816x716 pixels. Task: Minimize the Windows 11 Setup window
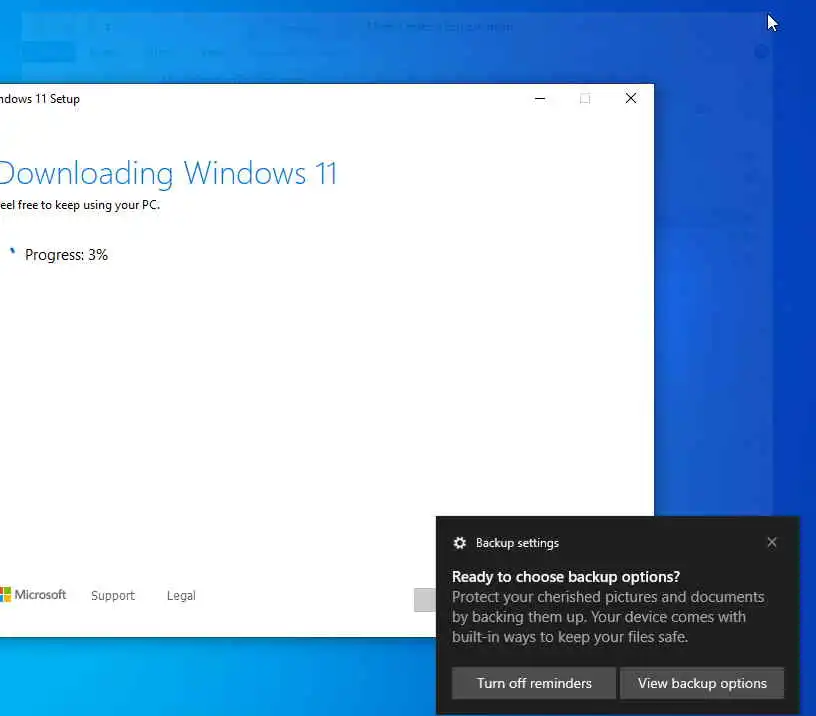tap(540, 98)
